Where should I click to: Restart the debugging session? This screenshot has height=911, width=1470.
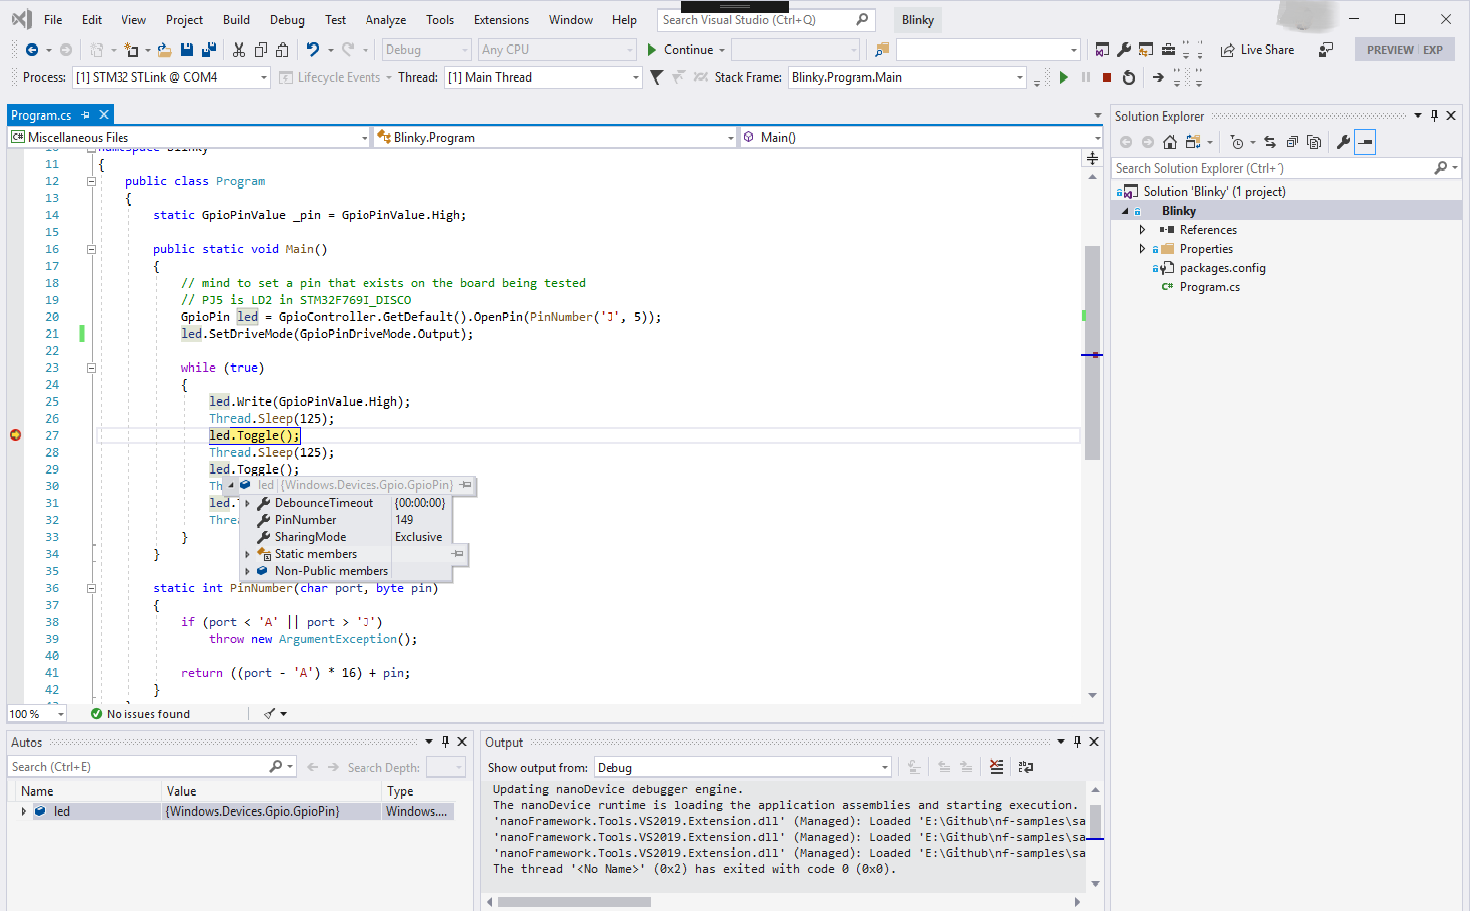(1129, 77)
